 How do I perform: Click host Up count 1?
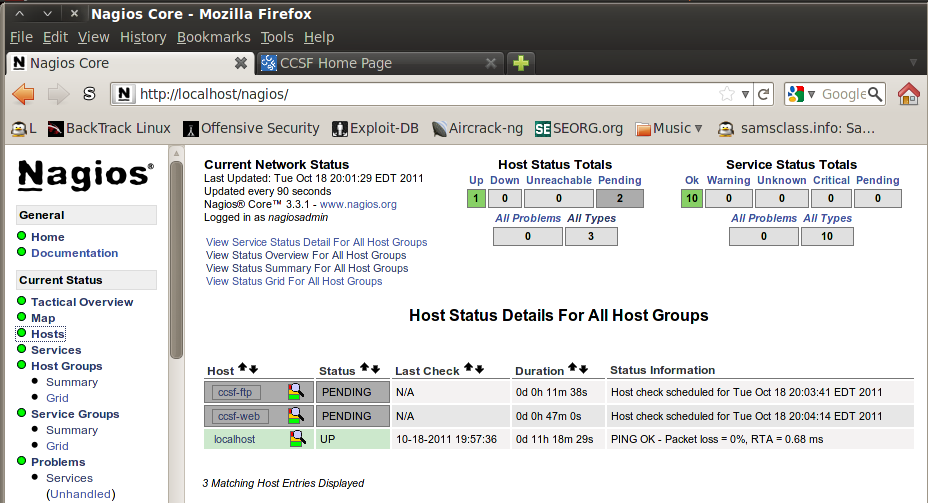pos(476,198)
